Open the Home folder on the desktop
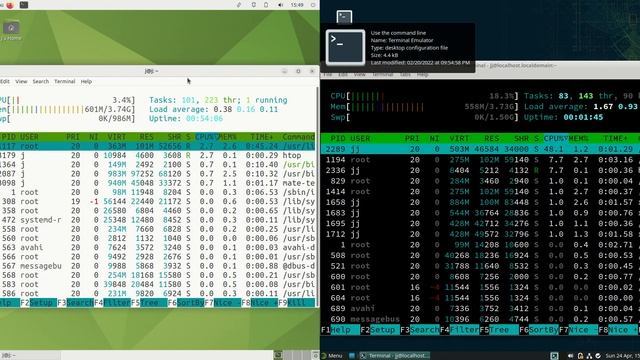 (11, 31)
